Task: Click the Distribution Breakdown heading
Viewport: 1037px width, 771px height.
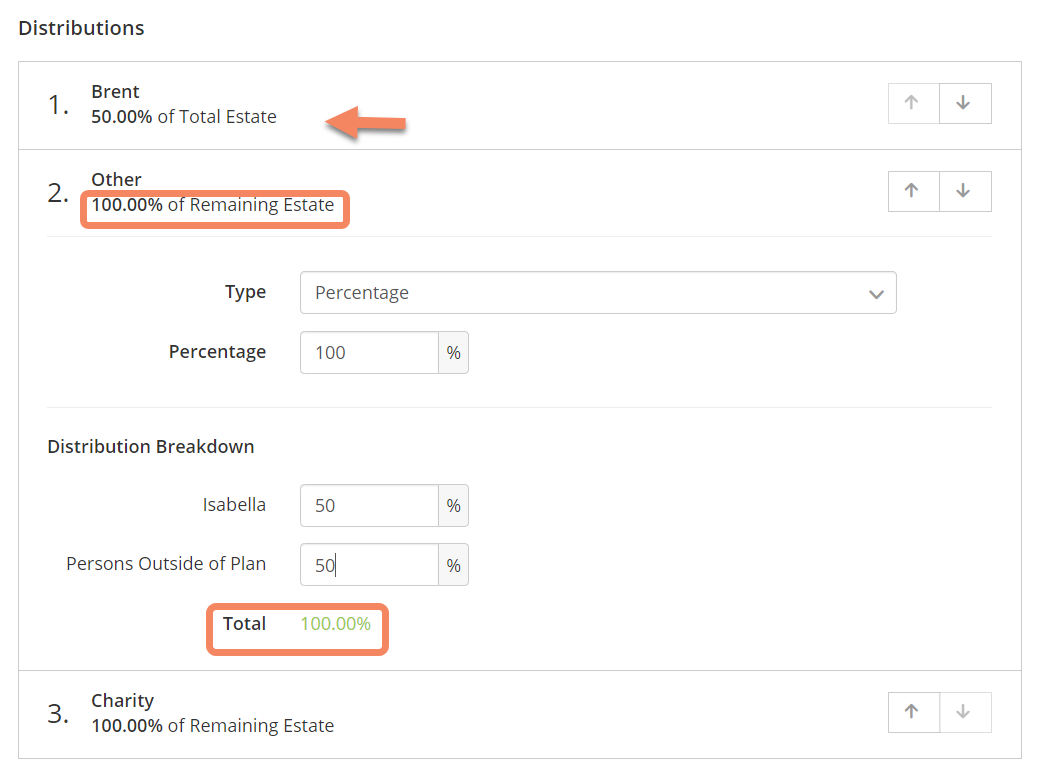Action: tap(151, 447)
